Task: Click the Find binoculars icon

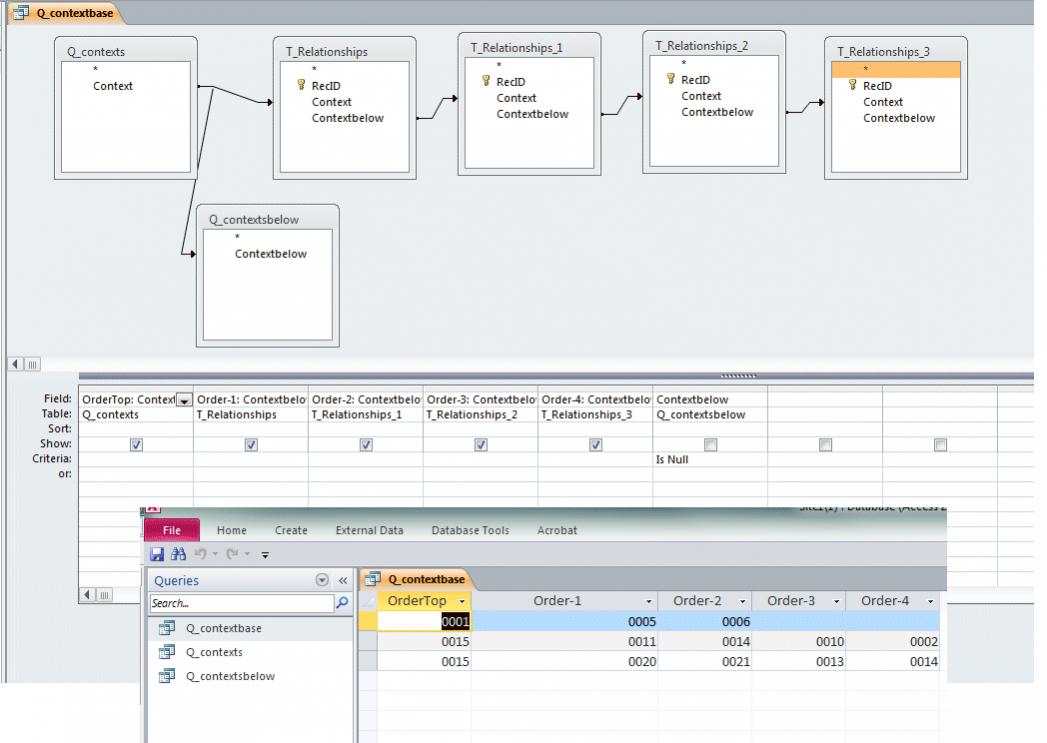Action: coord(178,554)
